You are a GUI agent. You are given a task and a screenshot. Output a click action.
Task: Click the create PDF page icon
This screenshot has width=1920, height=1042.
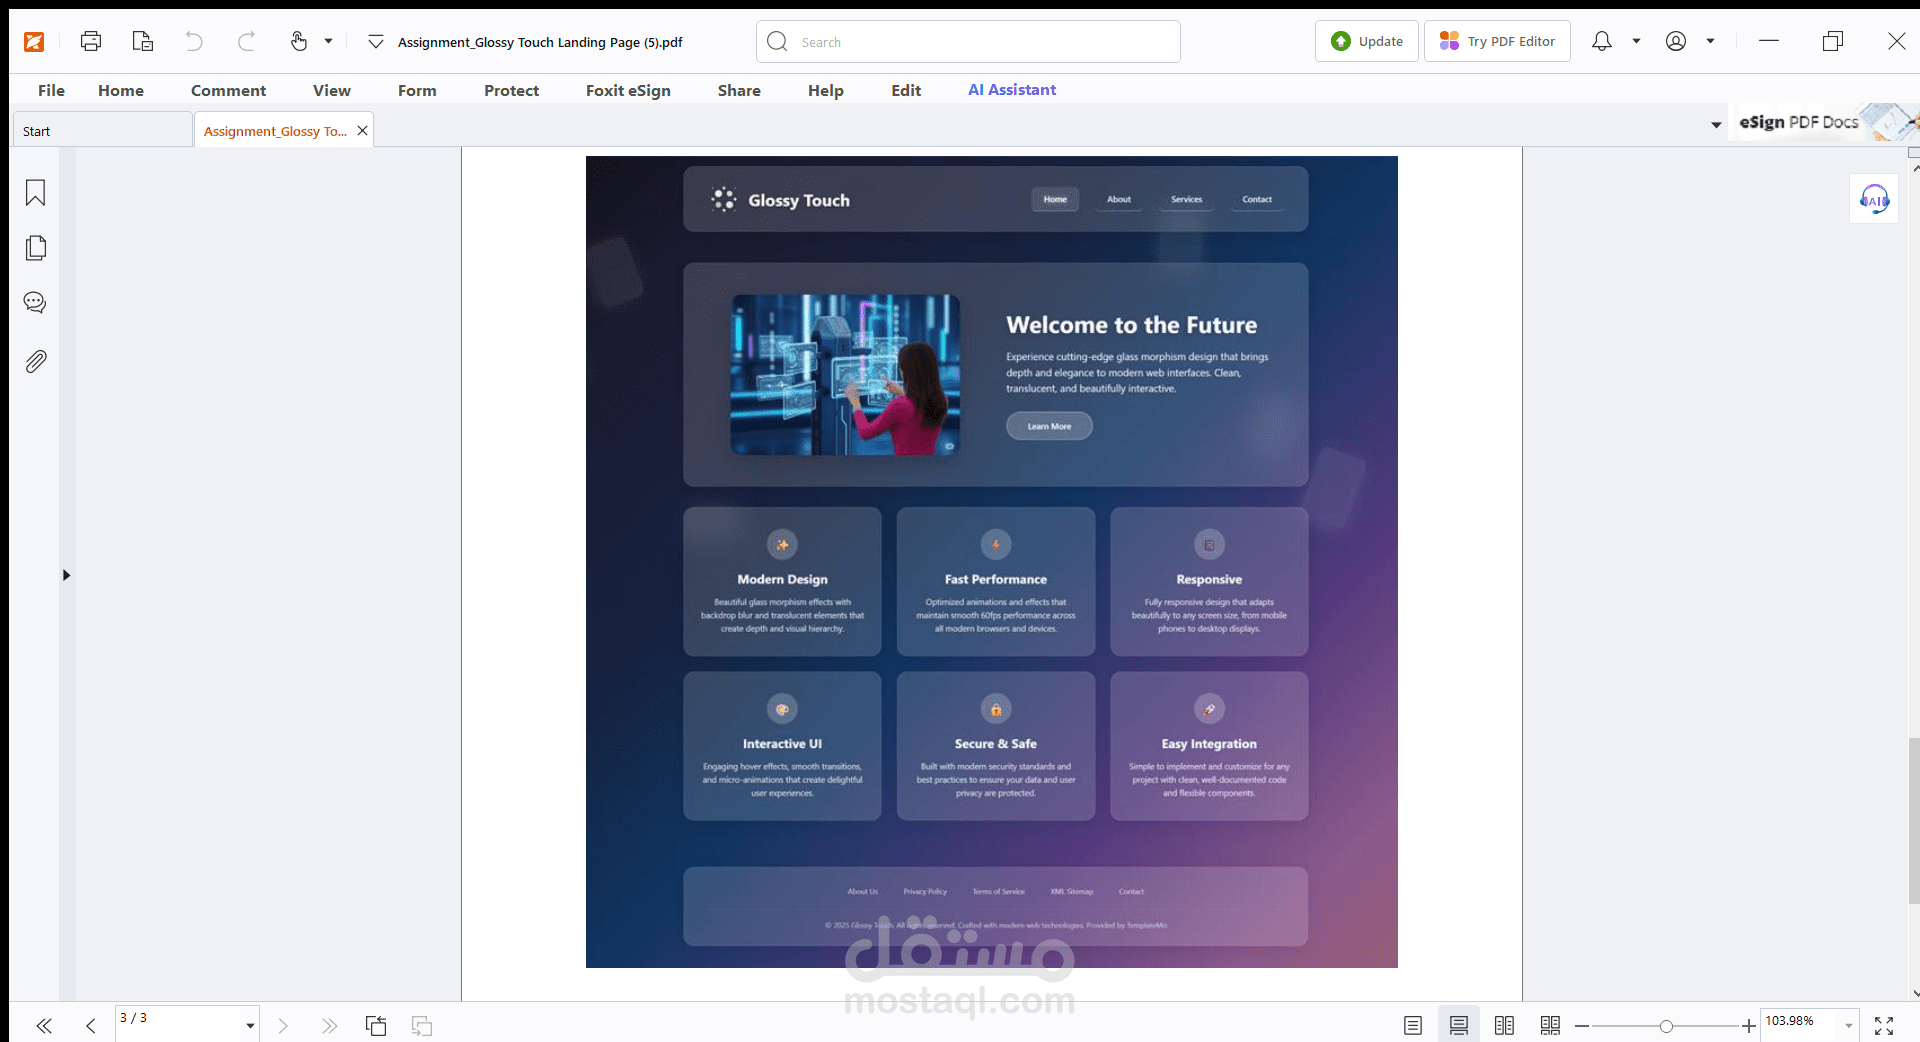143,41
